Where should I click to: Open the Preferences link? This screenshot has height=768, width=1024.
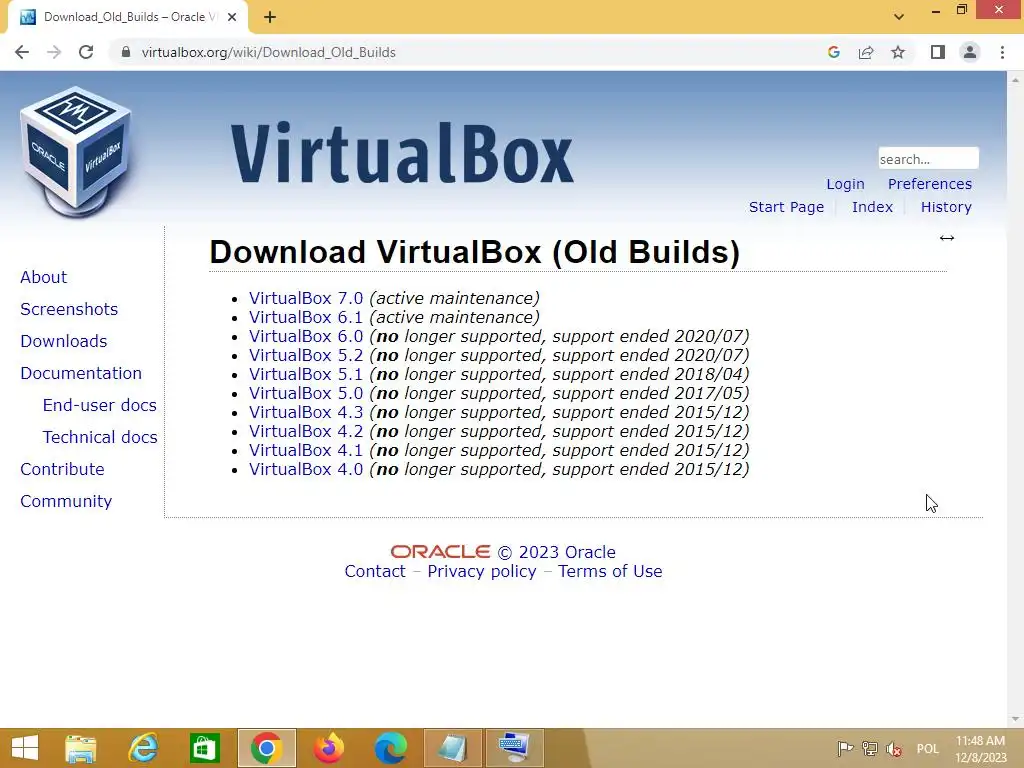tap(929, 184)
